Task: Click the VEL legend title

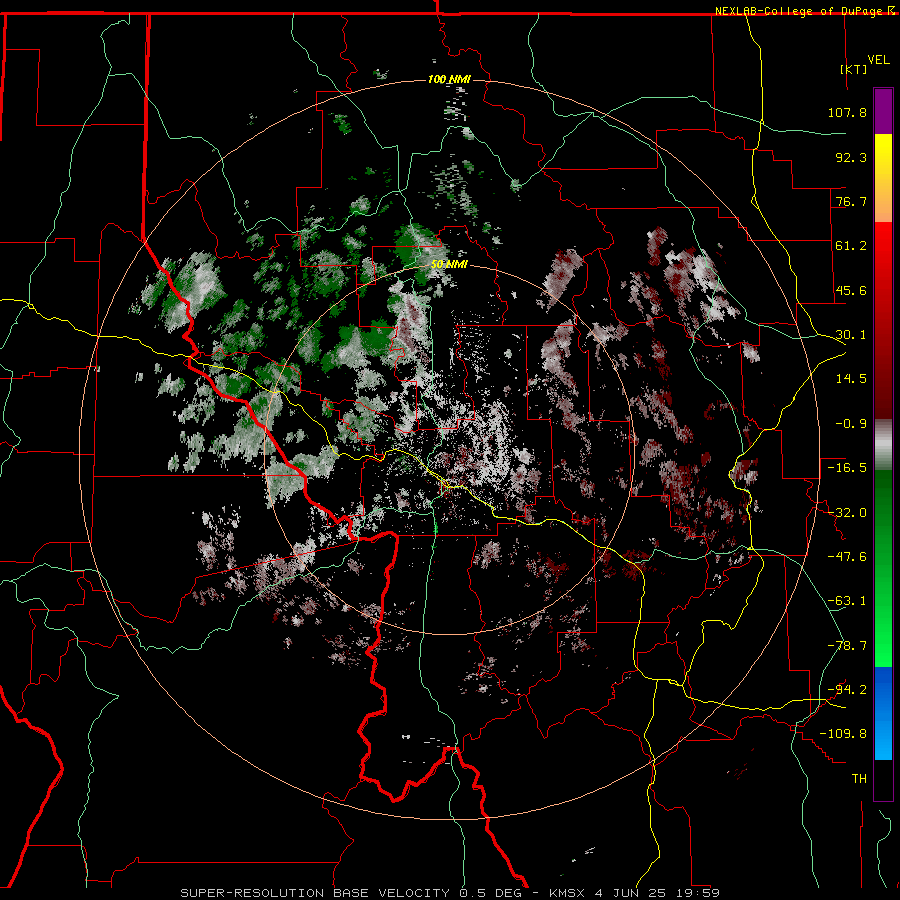Action: (878, 60)
